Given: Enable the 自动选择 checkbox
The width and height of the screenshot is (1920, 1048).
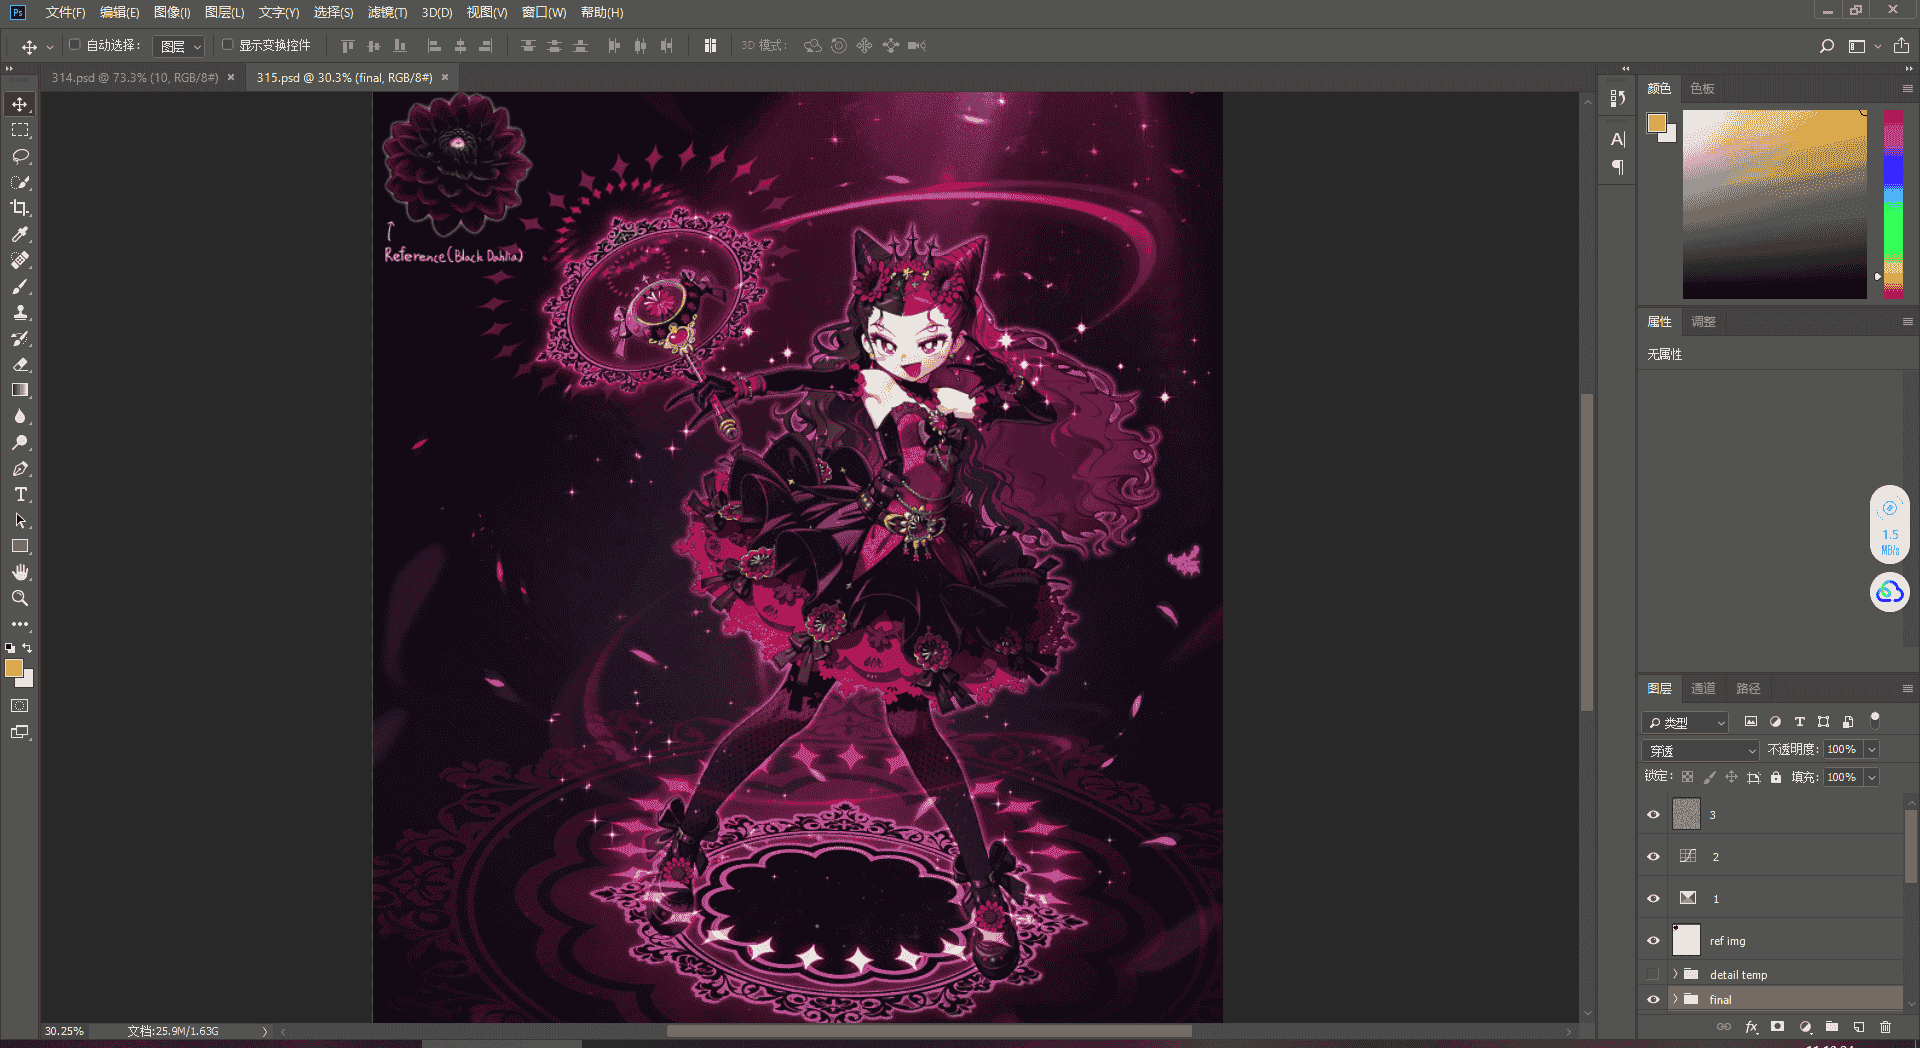Looking at the screenshot, I should click(x=74, y=45).
